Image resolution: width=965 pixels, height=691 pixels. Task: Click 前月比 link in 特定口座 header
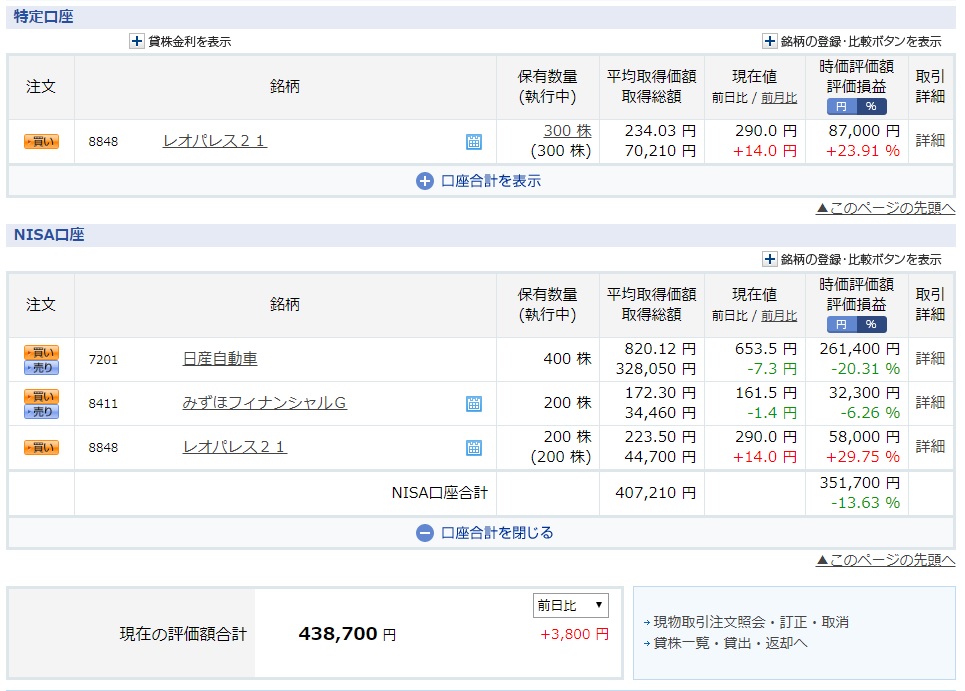779,98
